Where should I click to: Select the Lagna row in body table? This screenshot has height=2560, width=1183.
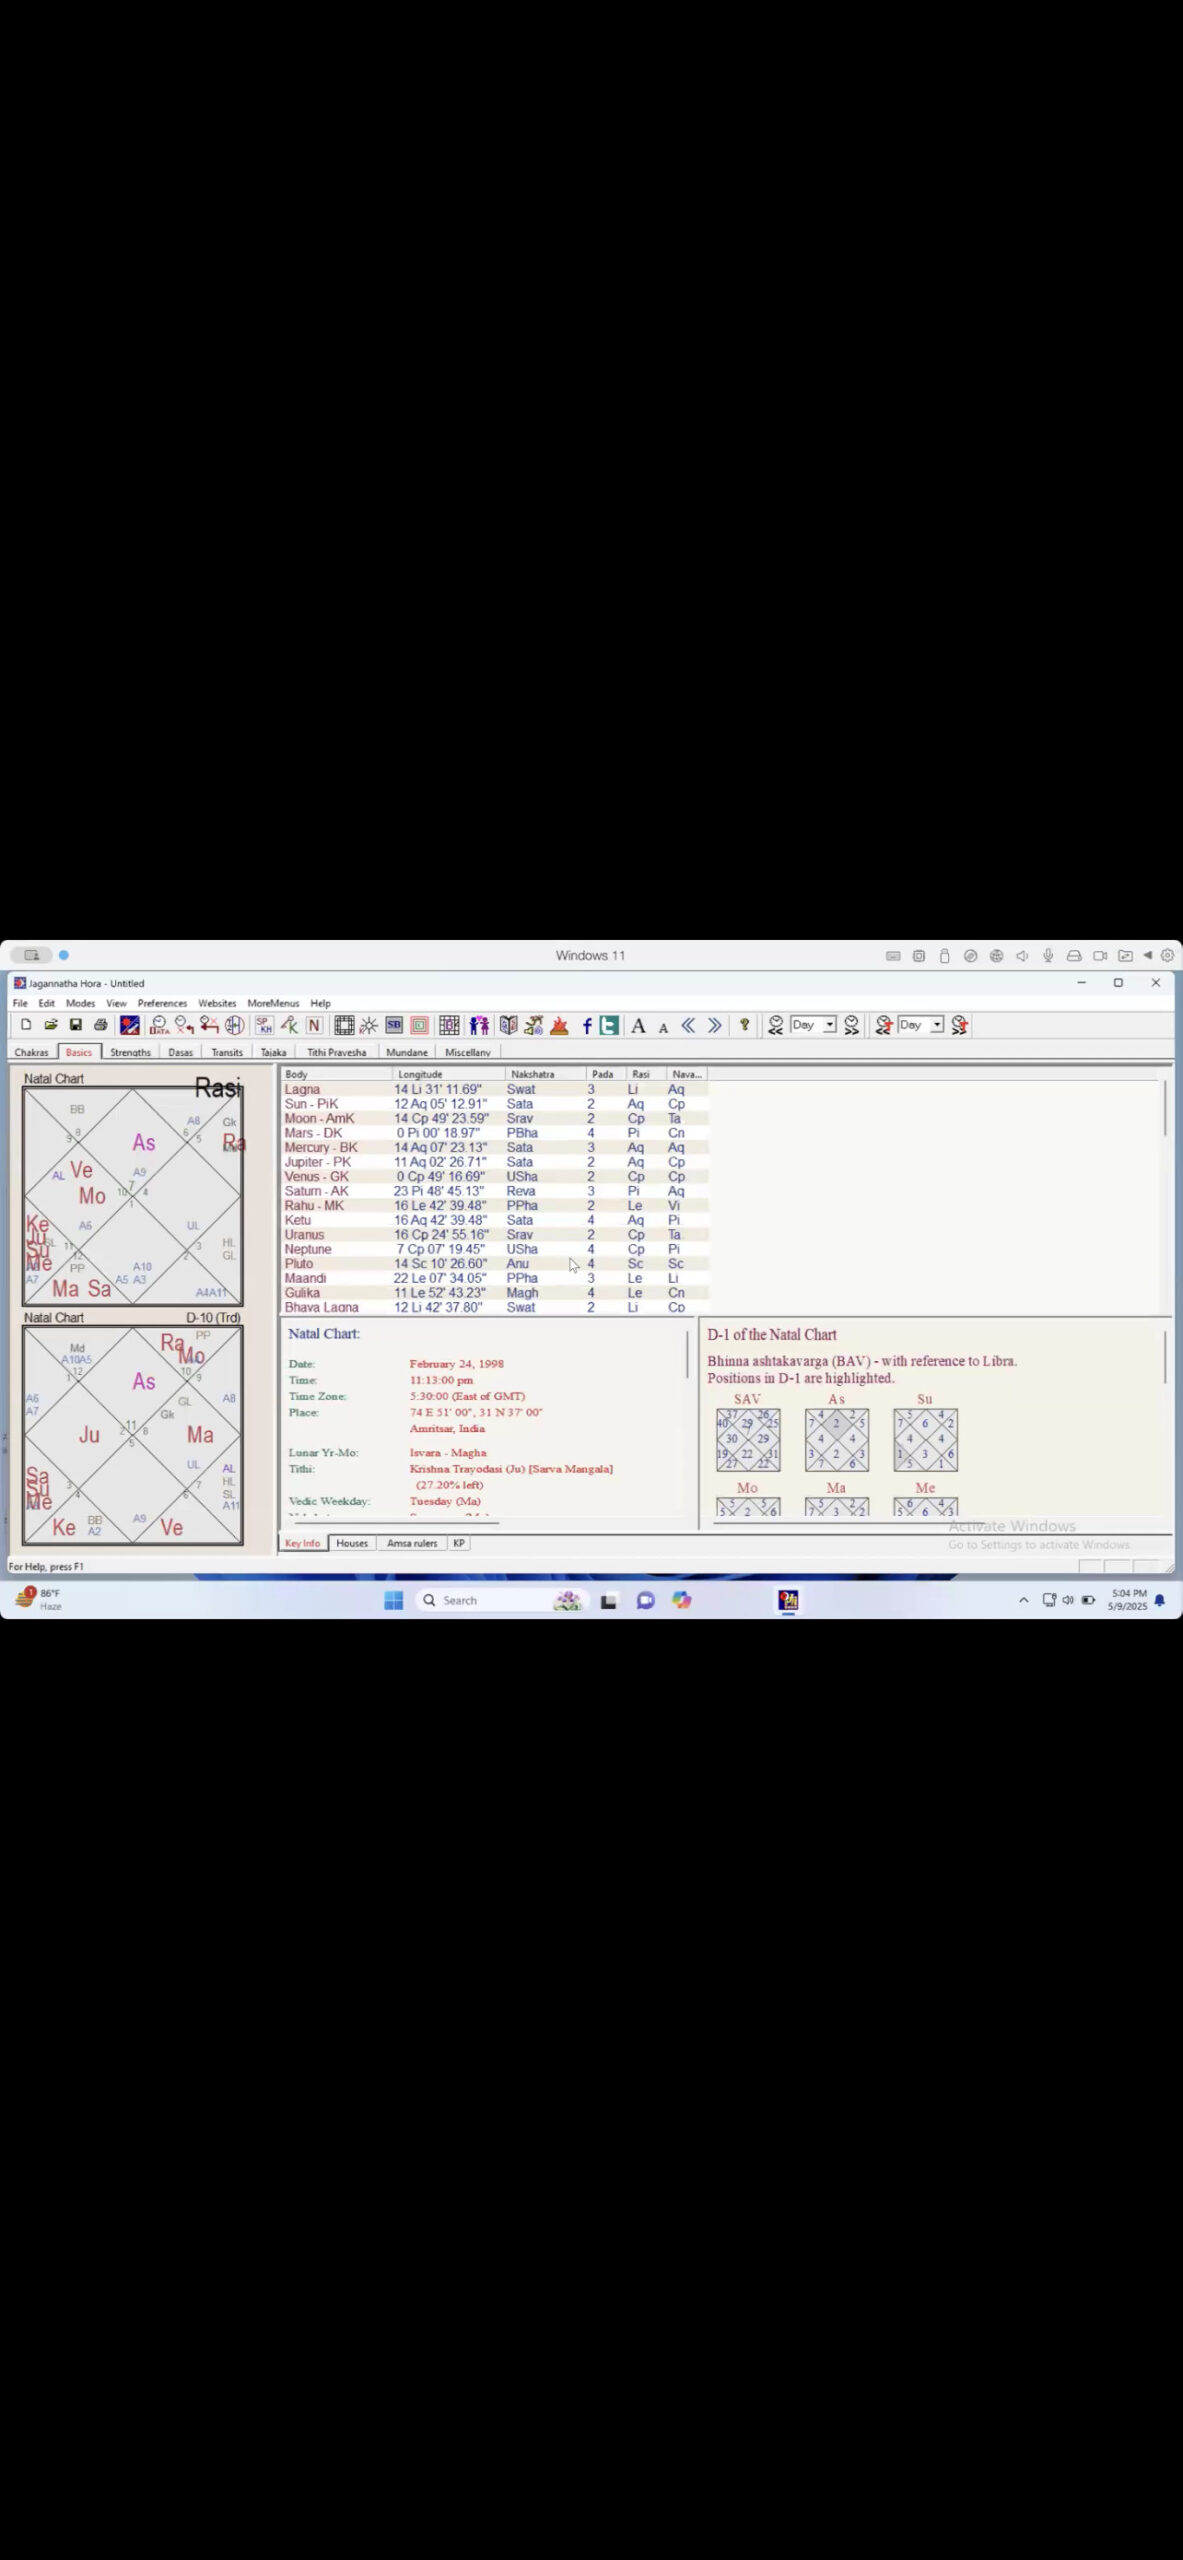495,1089
